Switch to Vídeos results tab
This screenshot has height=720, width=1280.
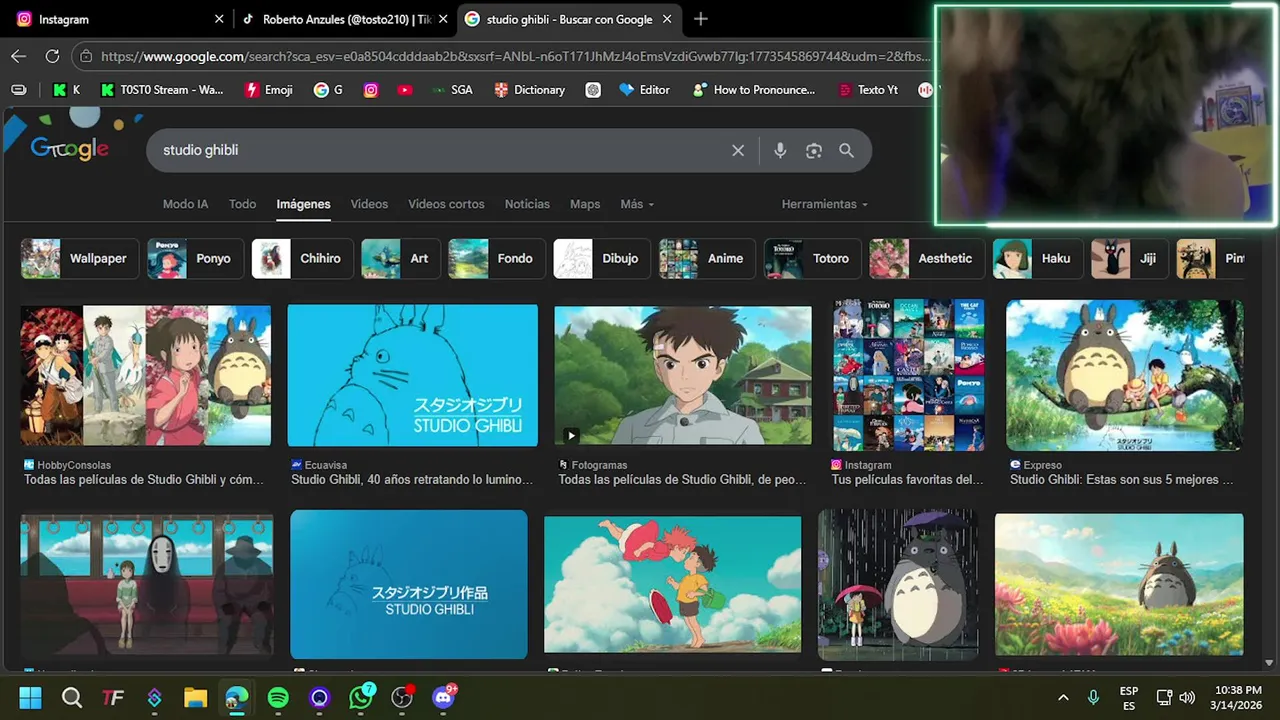[x=369, y=204]
